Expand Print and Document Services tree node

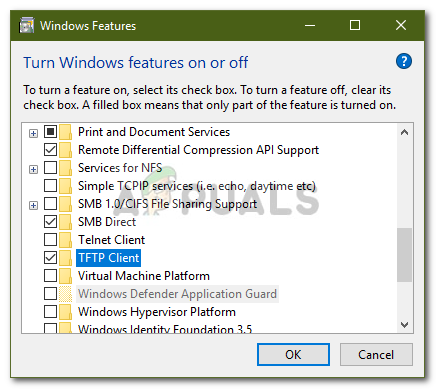(x=33, y=134)
